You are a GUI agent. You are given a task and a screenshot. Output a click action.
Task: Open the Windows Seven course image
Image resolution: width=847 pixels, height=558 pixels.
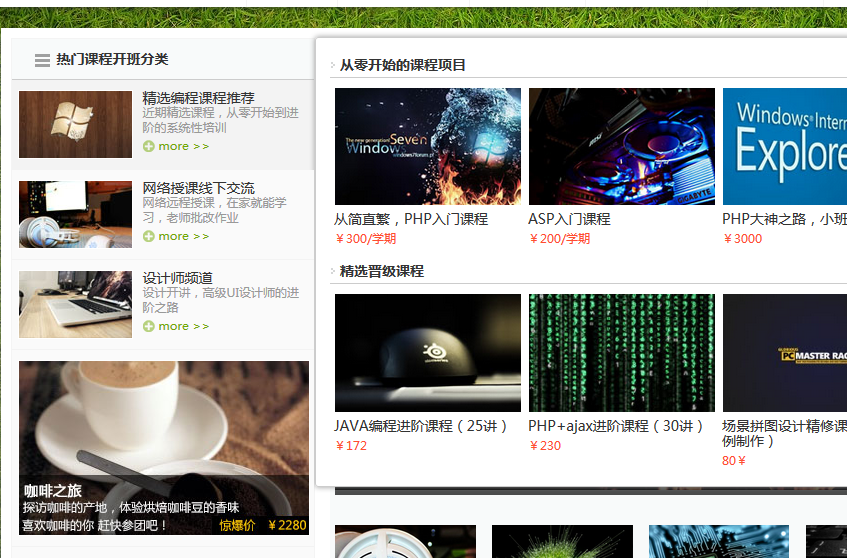pyautogui.click(x=427, y=146)
